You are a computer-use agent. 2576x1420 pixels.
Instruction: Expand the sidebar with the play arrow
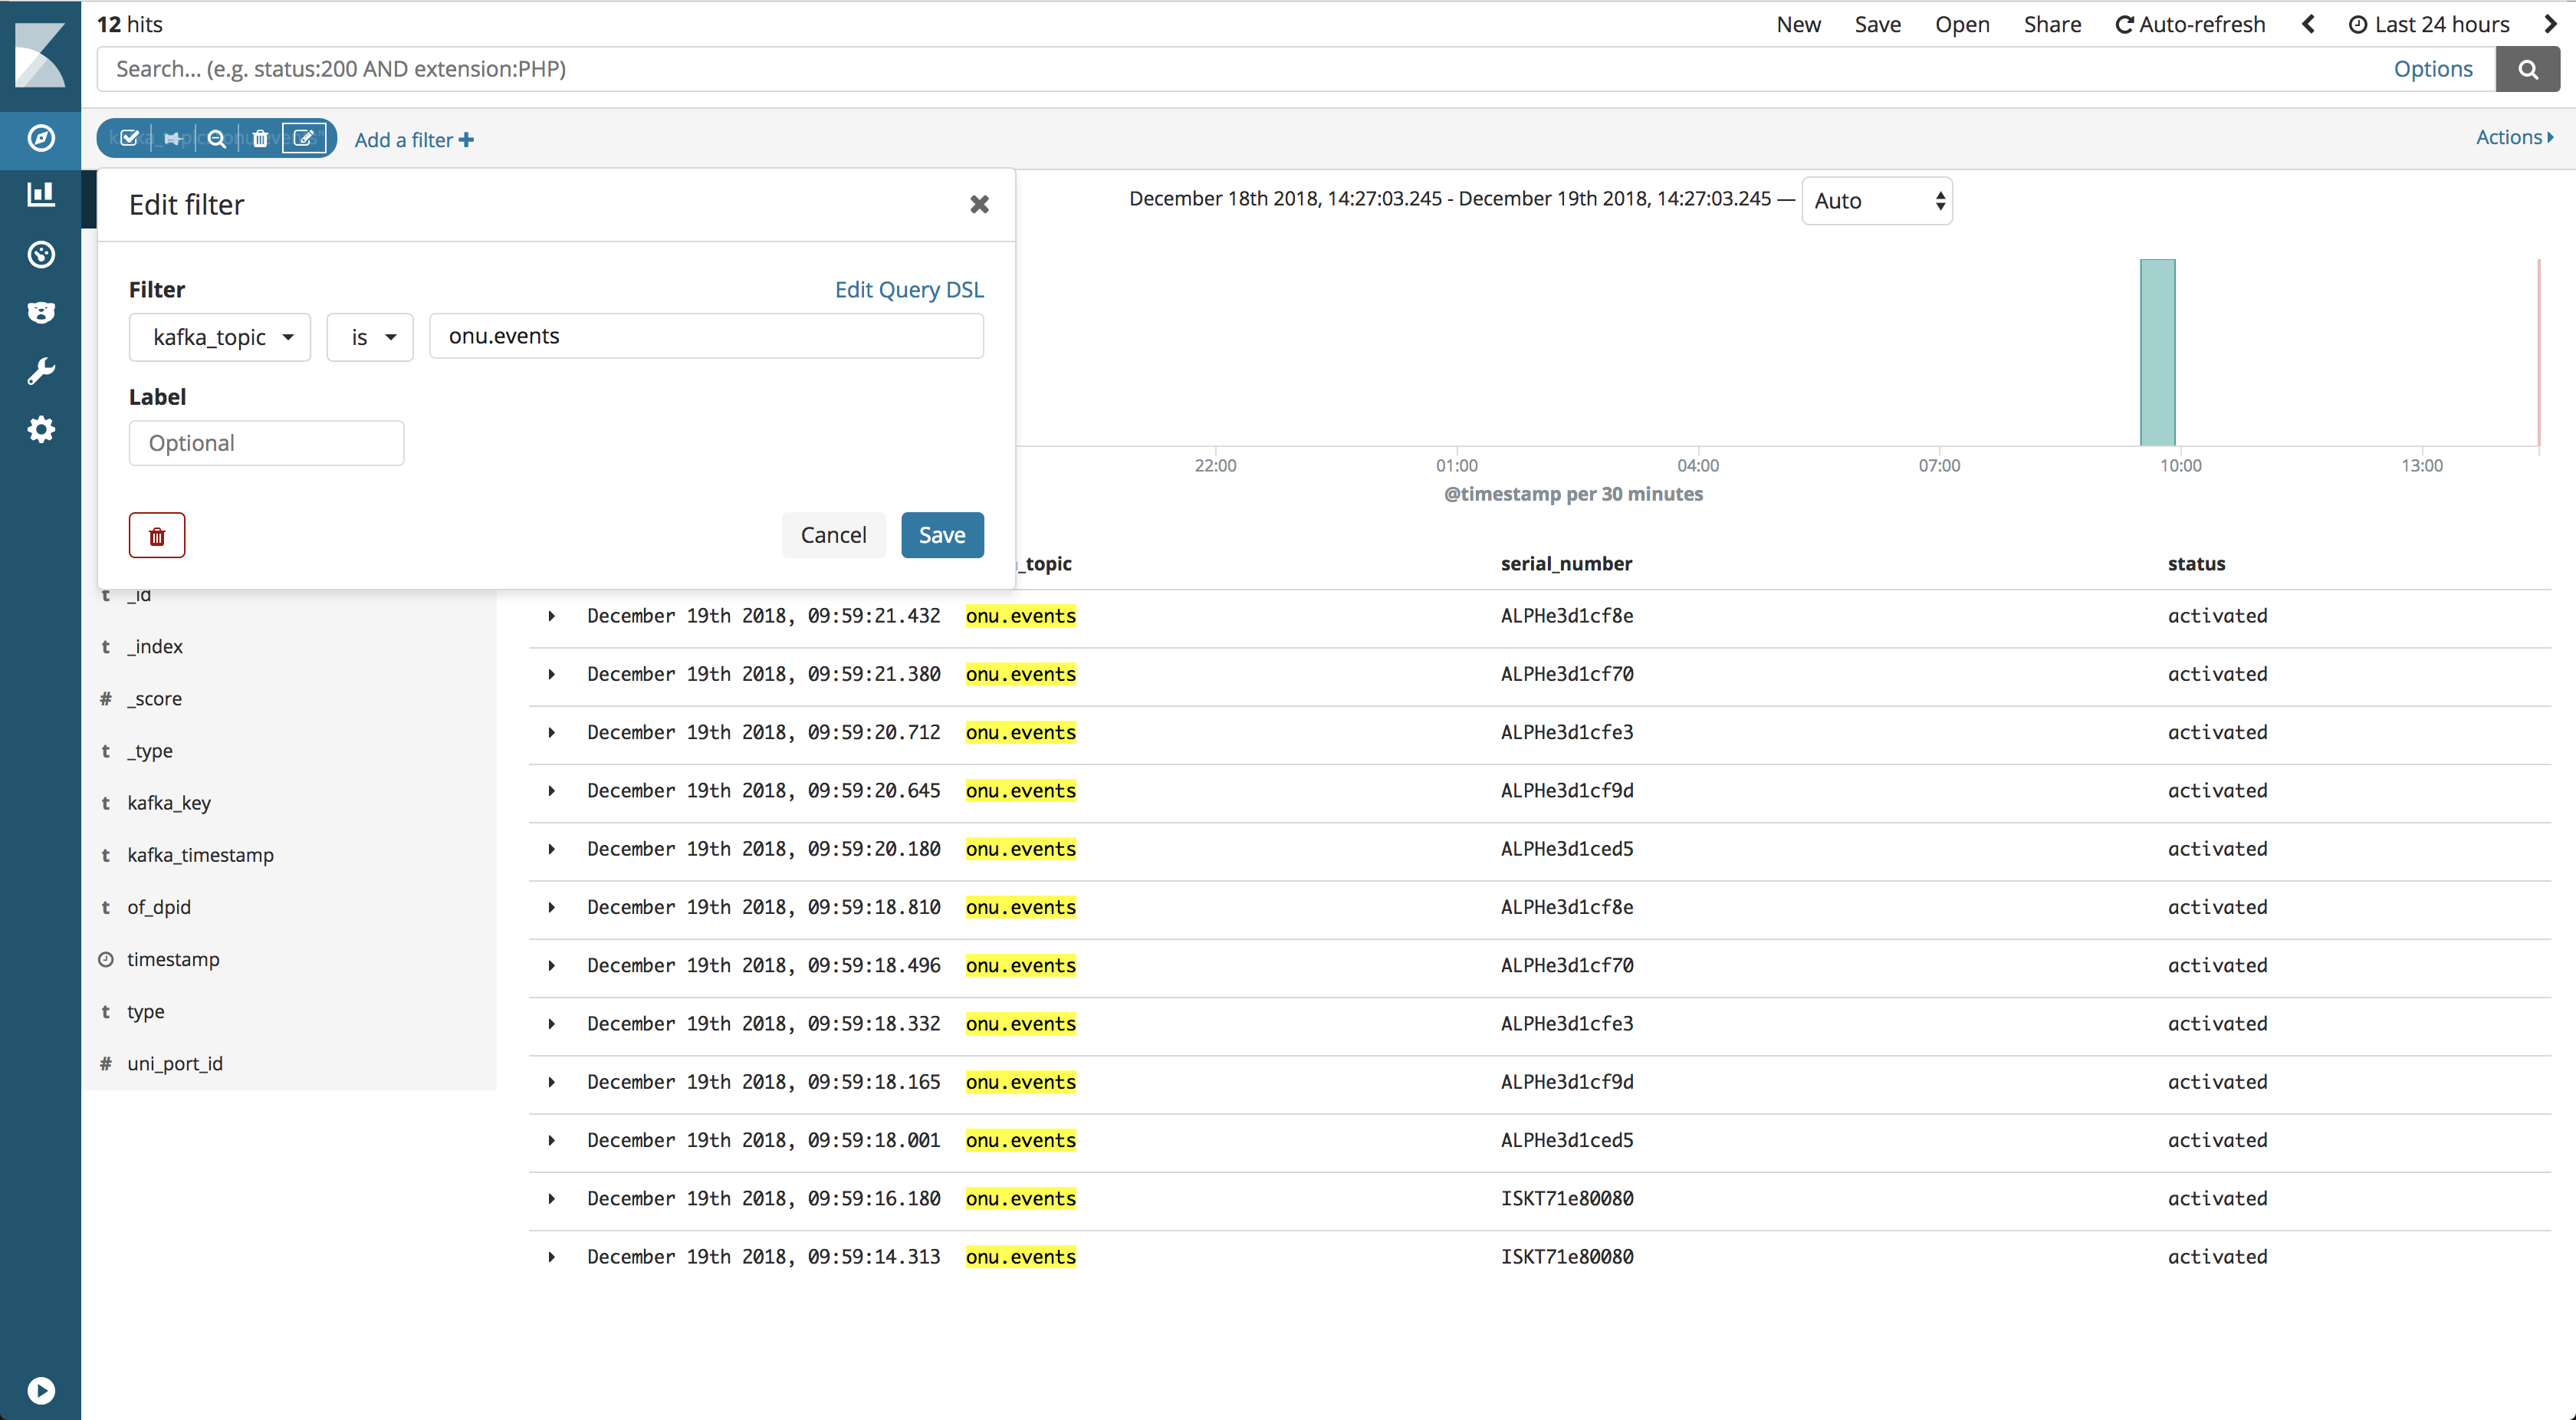tap(41, 1390)
